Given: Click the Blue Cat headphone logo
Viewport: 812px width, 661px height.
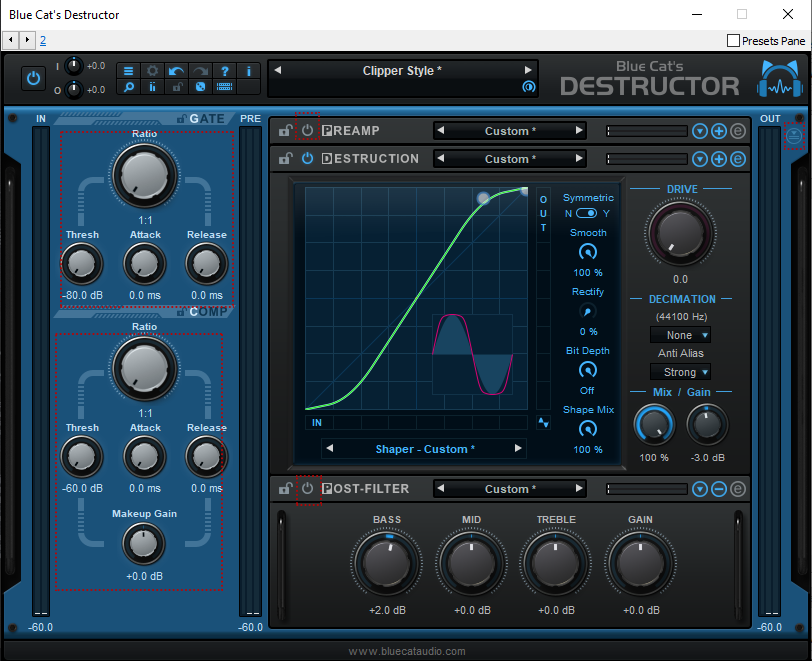Looking at the screenshot, I should (x=779, y=79).
